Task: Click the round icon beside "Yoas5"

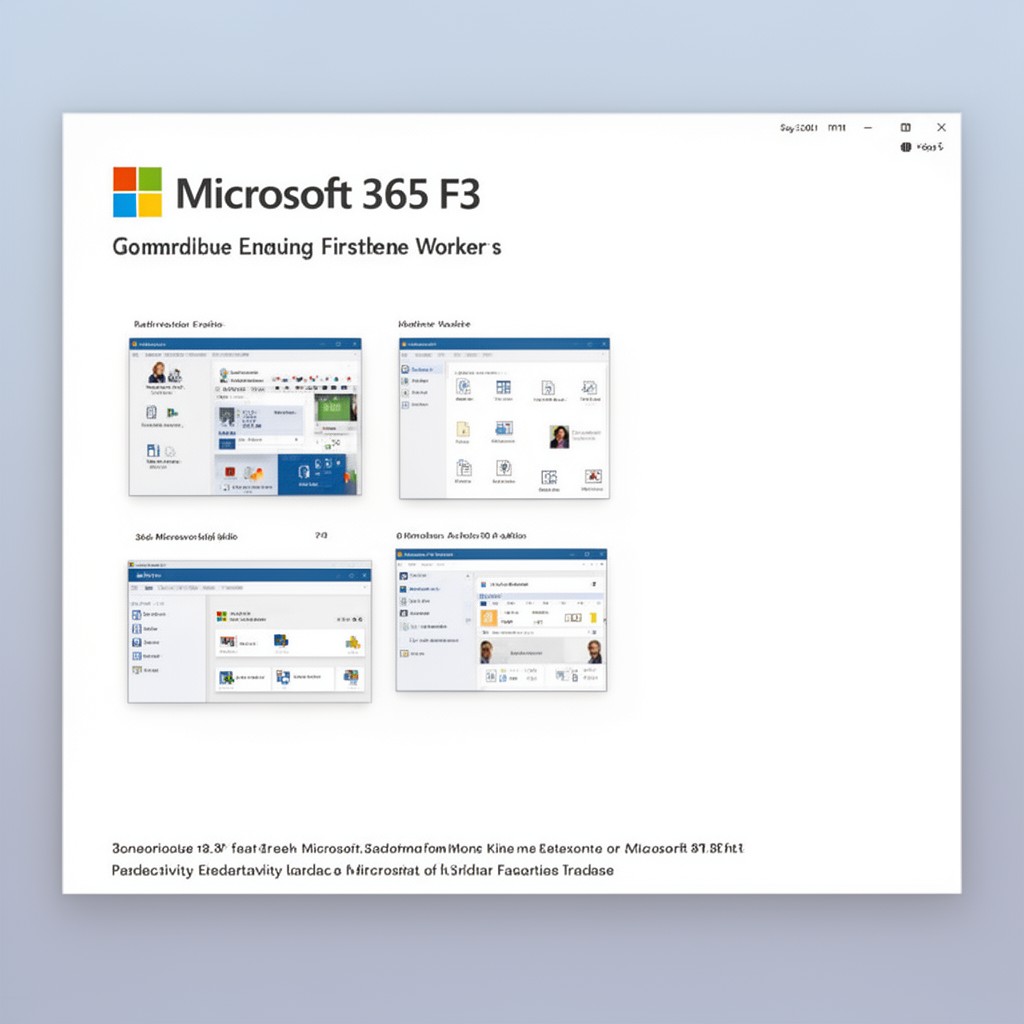Action: click(x=906, y=147)
